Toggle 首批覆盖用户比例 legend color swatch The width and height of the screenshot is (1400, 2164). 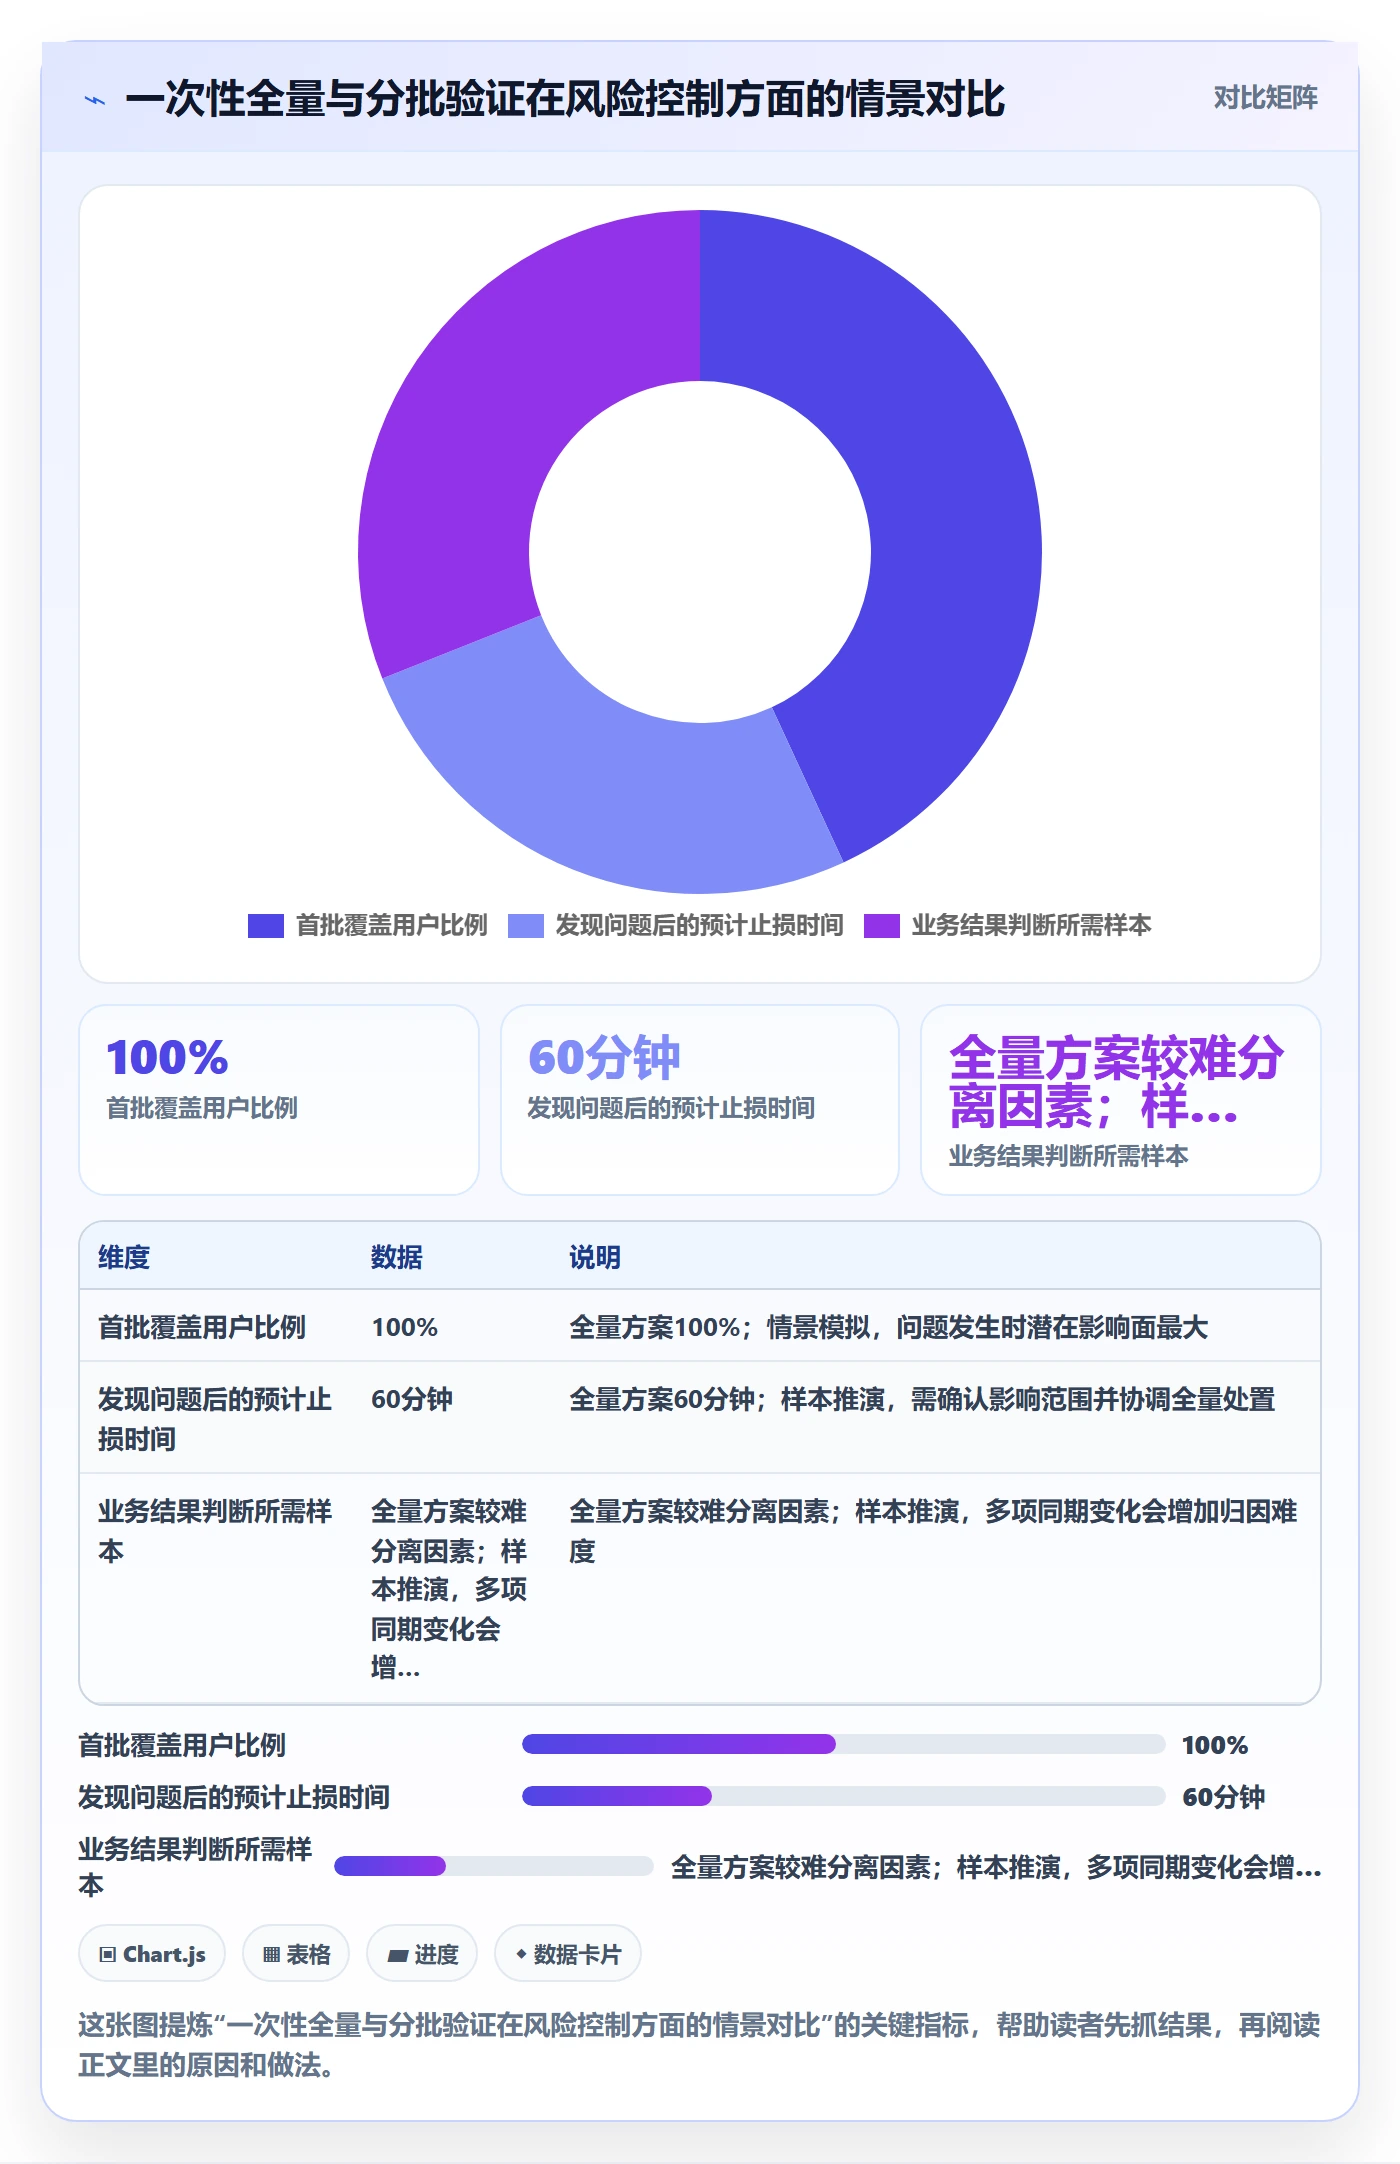pos(266,925)
